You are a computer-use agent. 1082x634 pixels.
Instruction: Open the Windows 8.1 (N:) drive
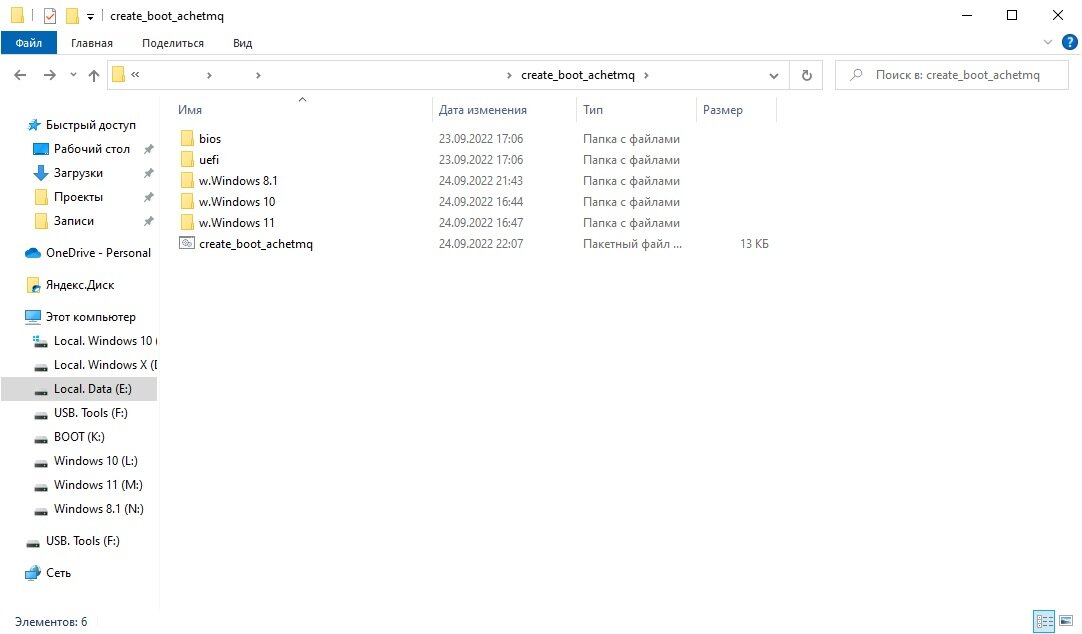99,509
